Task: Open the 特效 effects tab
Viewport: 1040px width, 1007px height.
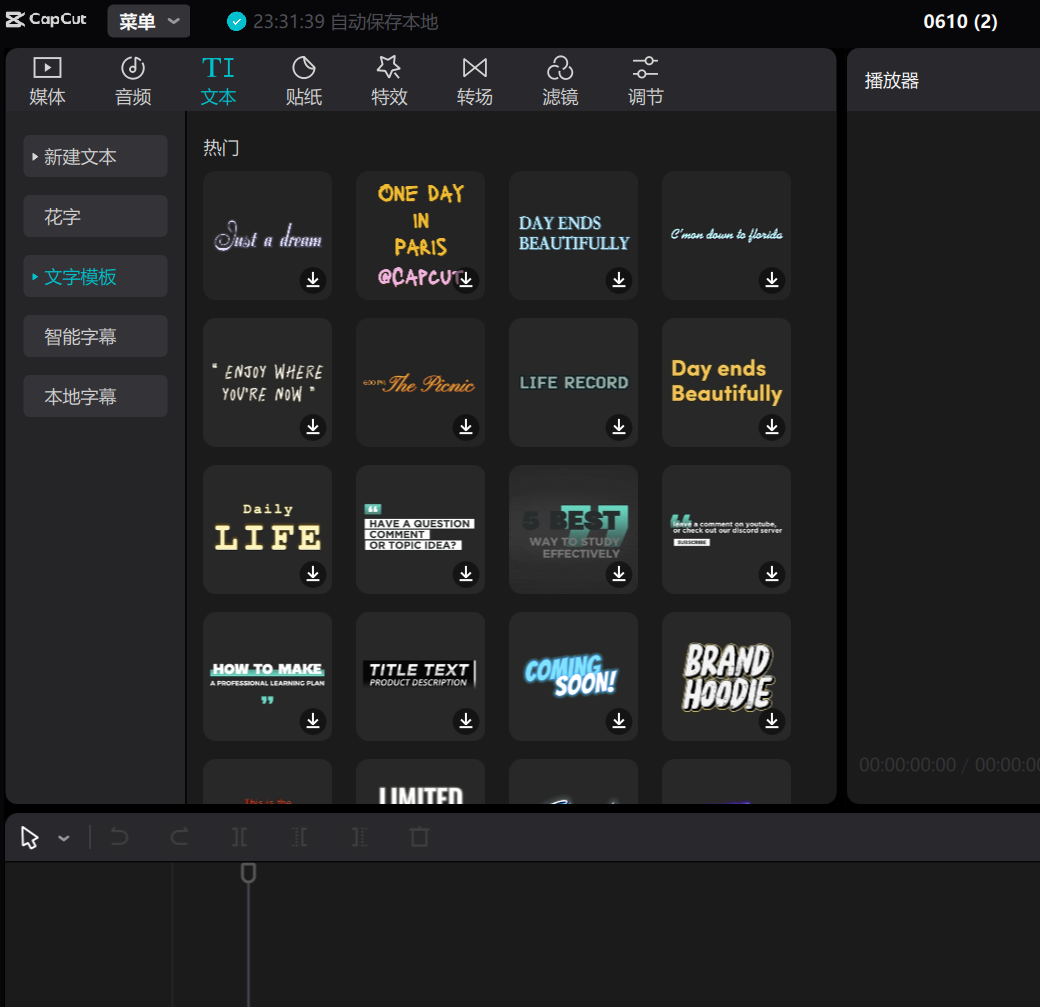Action: pyautogui.click(x=389, y=81)
